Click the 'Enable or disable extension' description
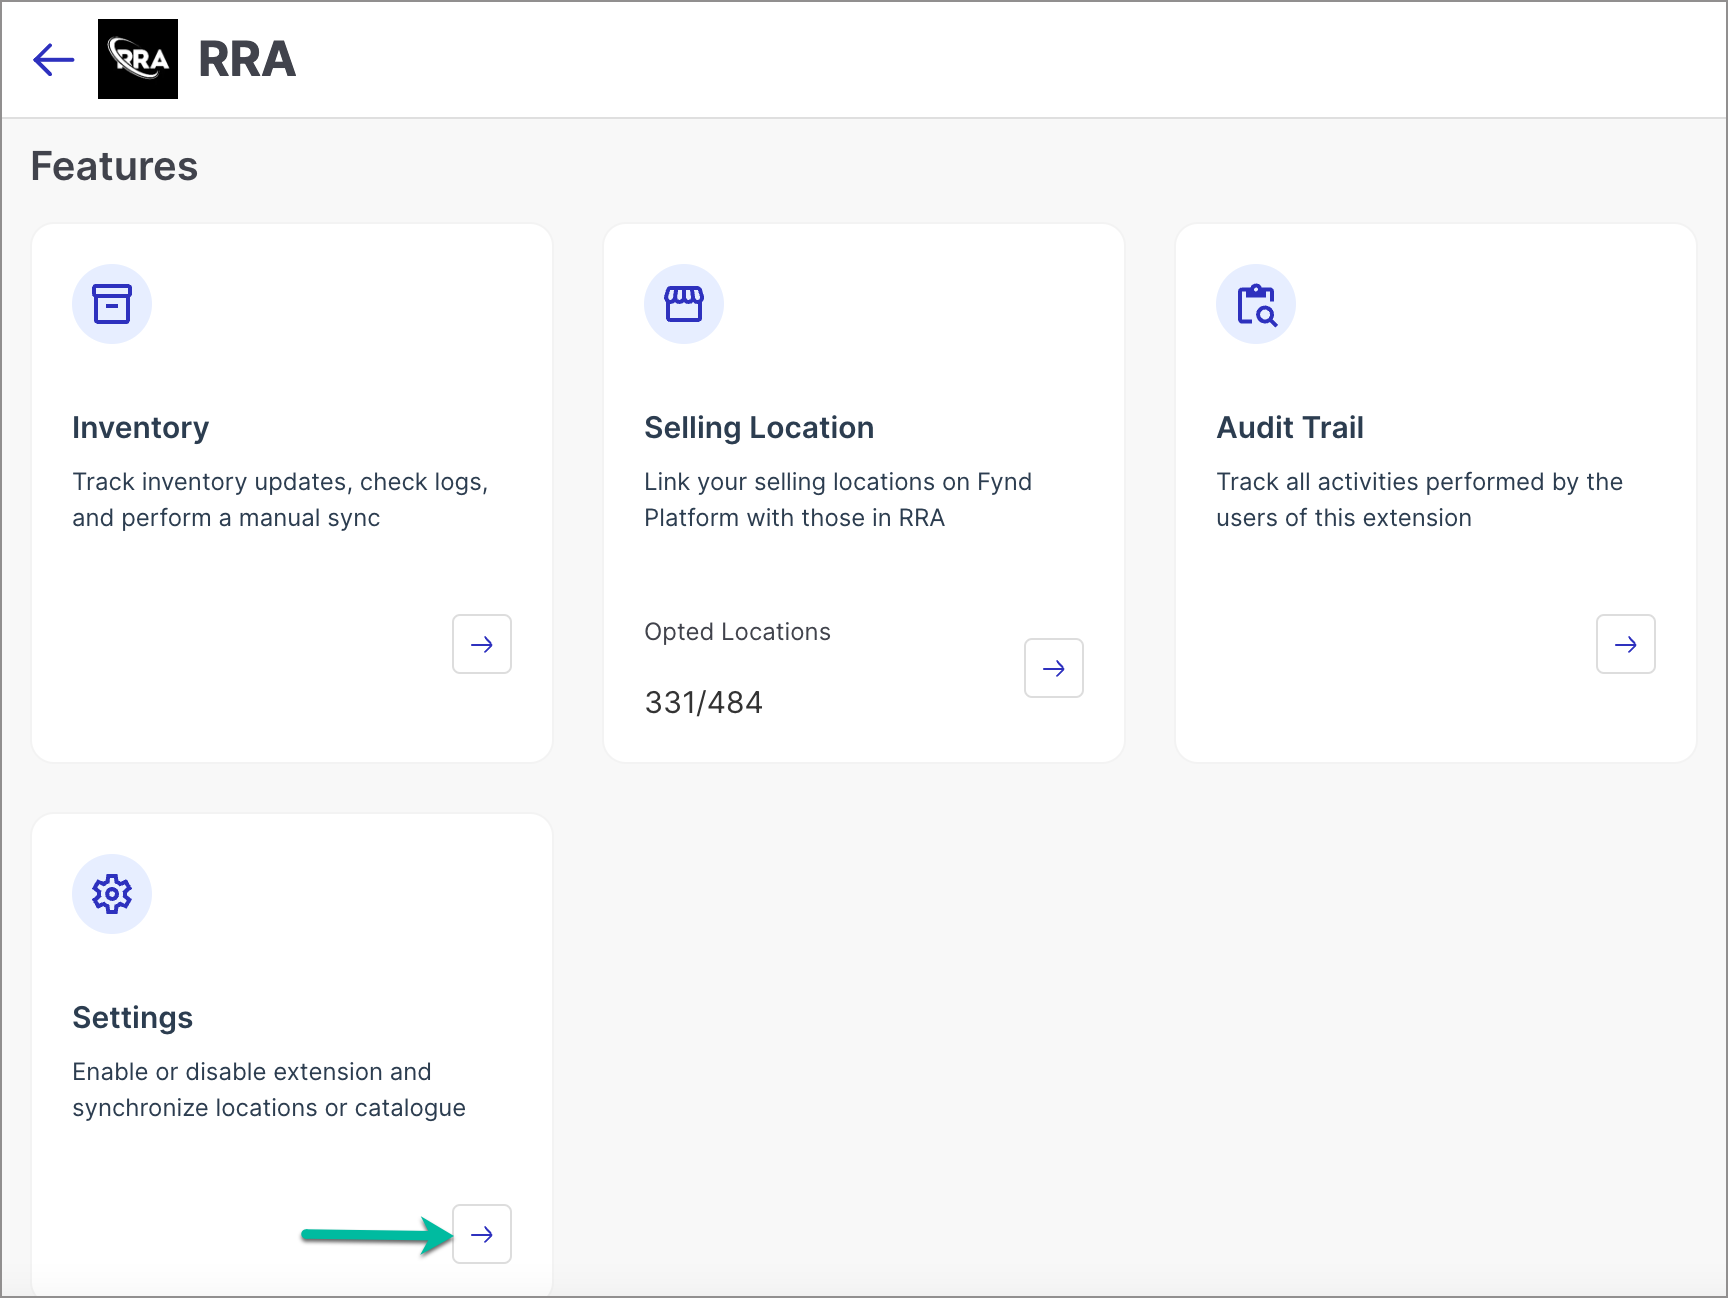The width and height of the screenshot is (1728, 1298). click(x=269, y=1090)
